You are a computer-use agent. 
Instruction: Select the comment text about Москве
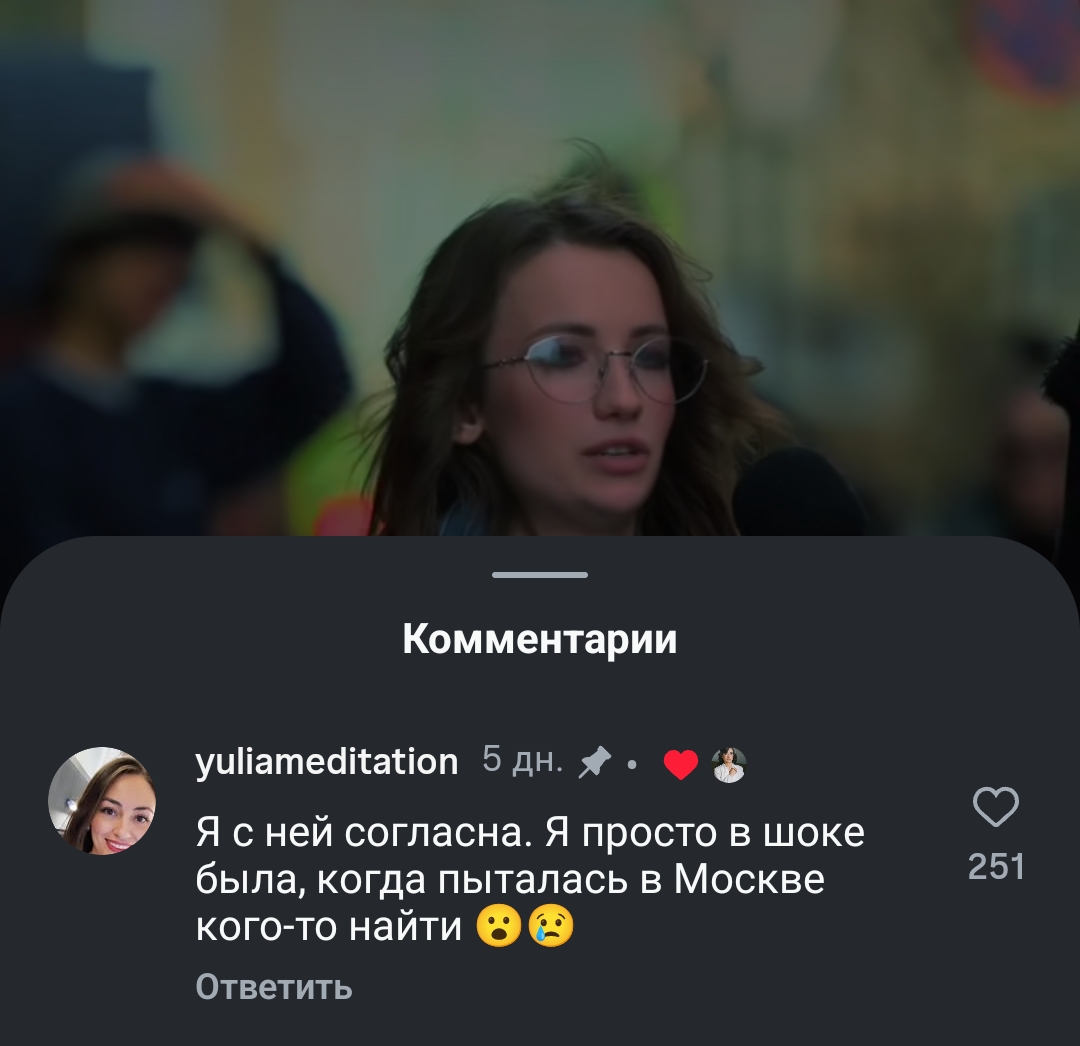530,879
